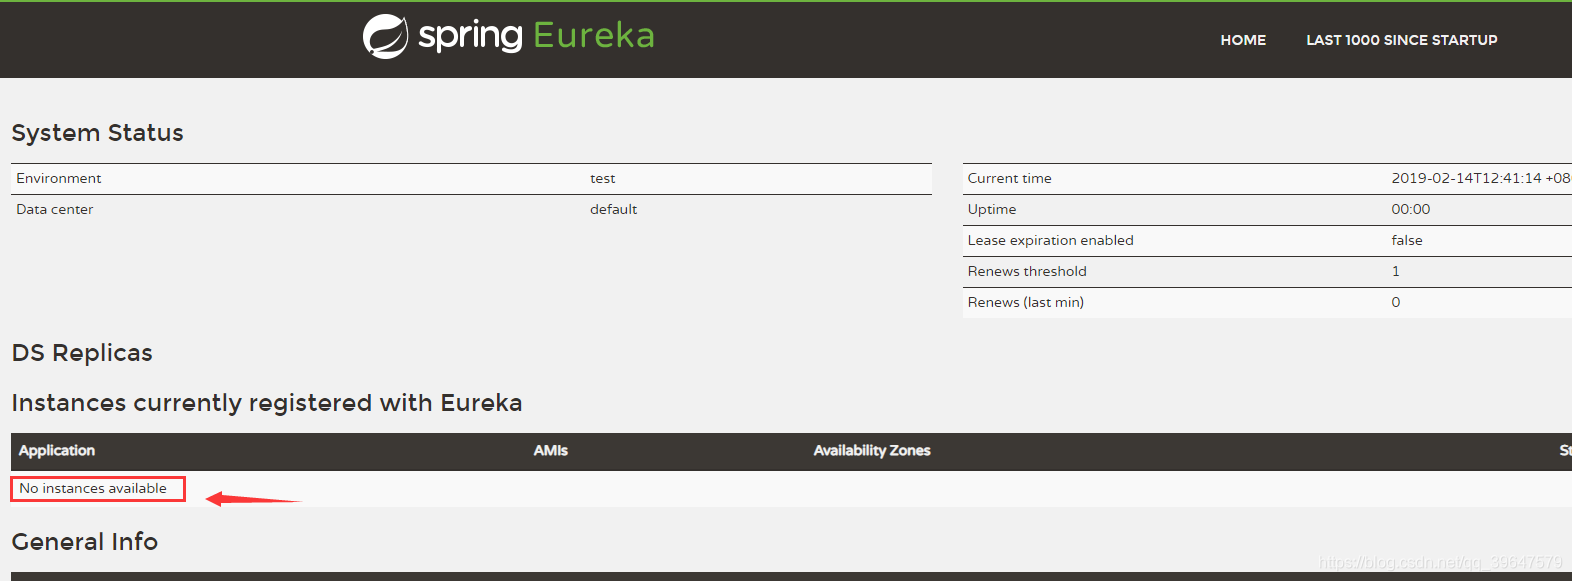Click the Spring leaf logo icon

385,37
